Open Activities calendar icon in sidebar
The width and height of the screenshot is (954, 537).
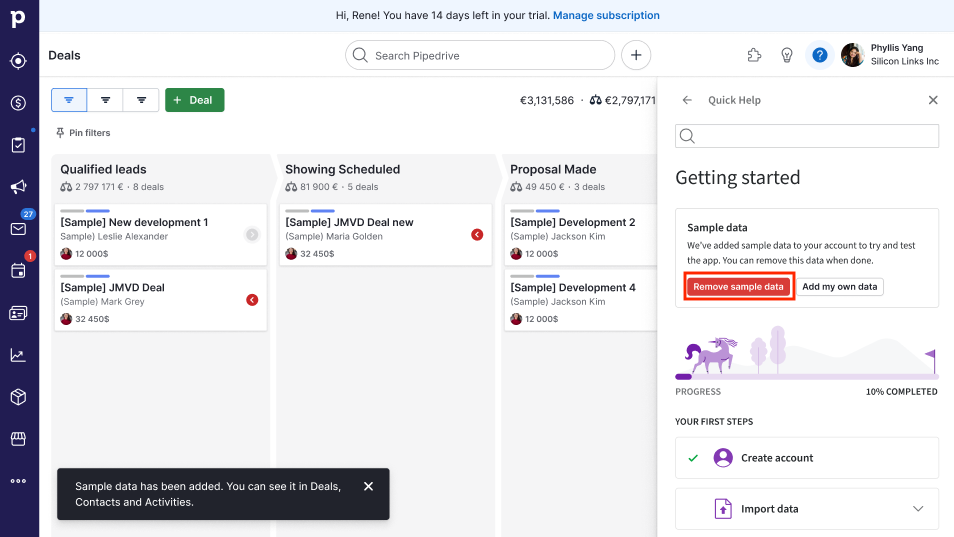tap(18, 271)
